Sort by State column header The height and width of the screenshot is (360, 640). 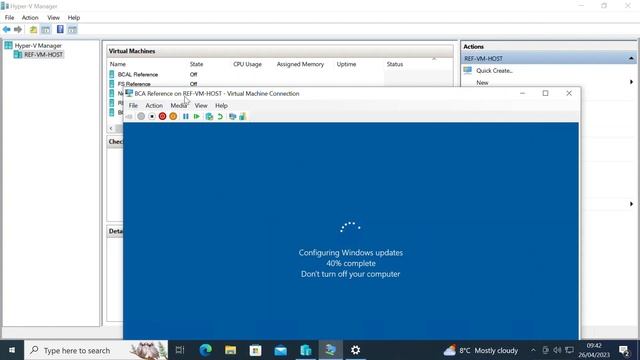196,64
